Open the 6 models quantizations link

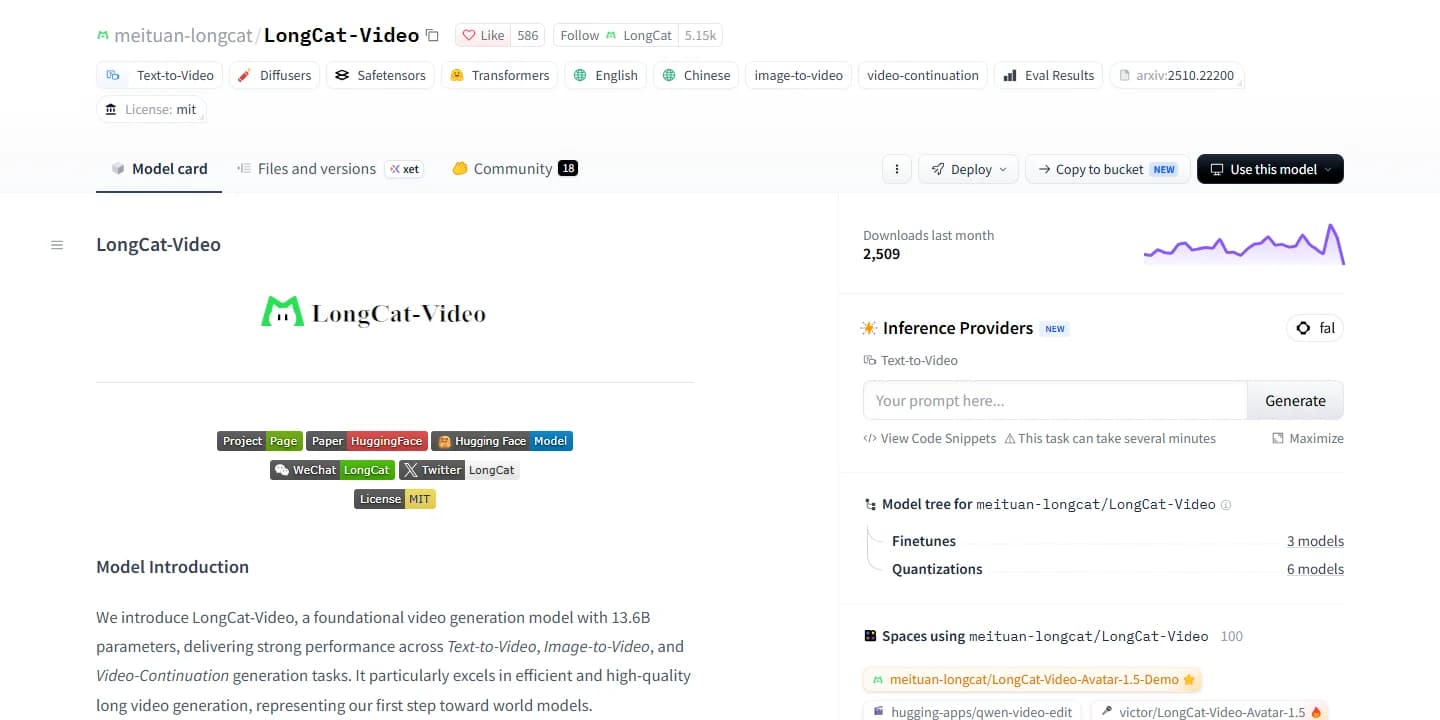(1315, 569)
